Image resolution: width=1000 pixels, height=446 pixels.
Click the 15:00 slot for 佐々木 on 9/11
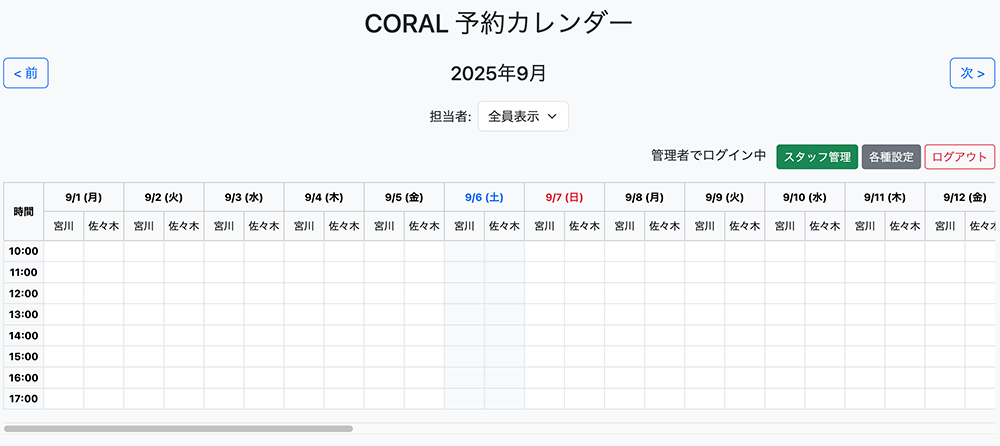tap(905, 357)
